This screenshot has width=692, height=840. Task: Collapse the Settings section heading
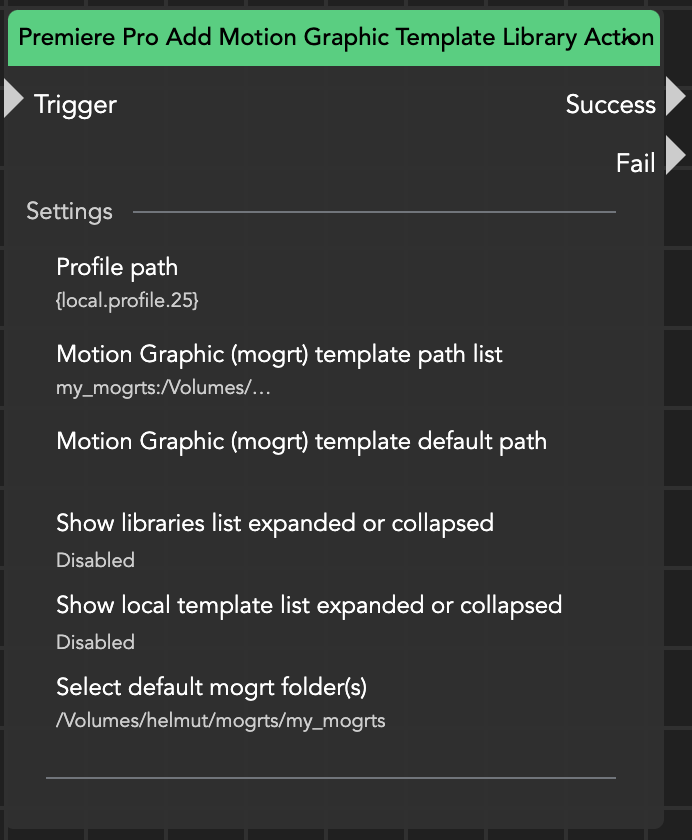[69, 211]
